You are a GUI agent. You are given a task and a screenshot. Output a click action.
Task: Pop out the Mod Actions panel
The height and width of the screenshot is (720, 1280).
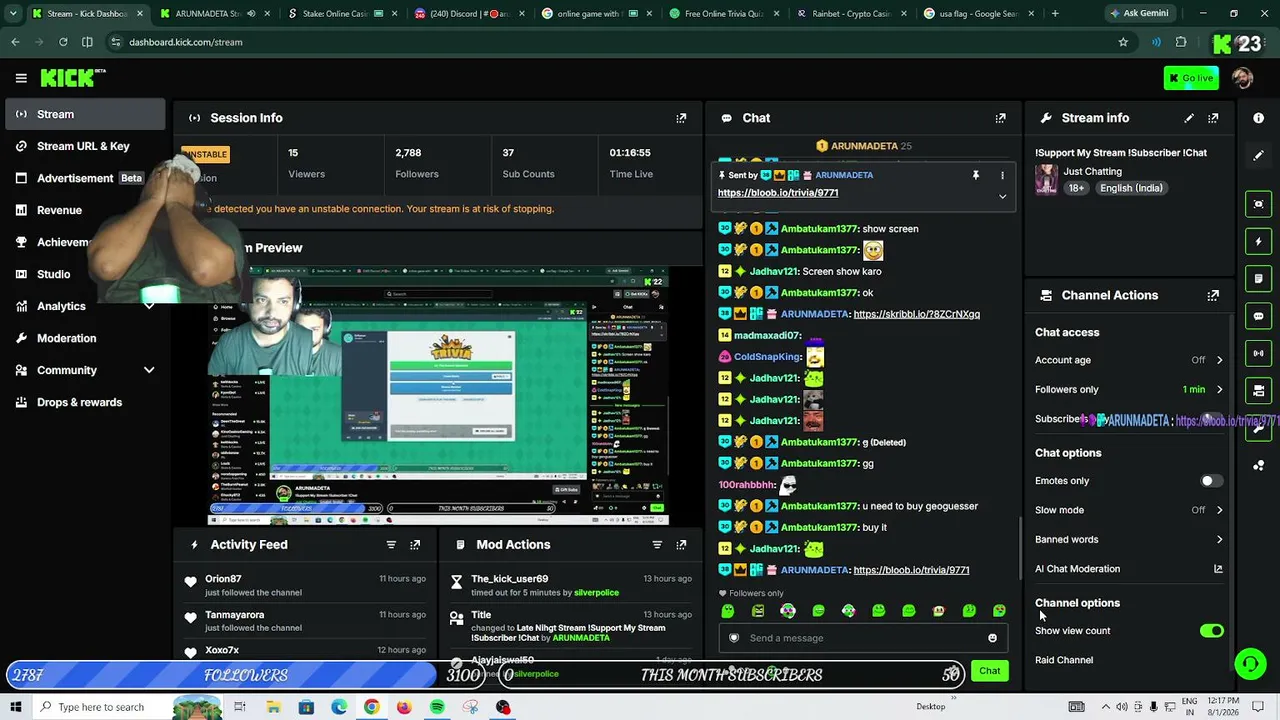click(681, 545)
